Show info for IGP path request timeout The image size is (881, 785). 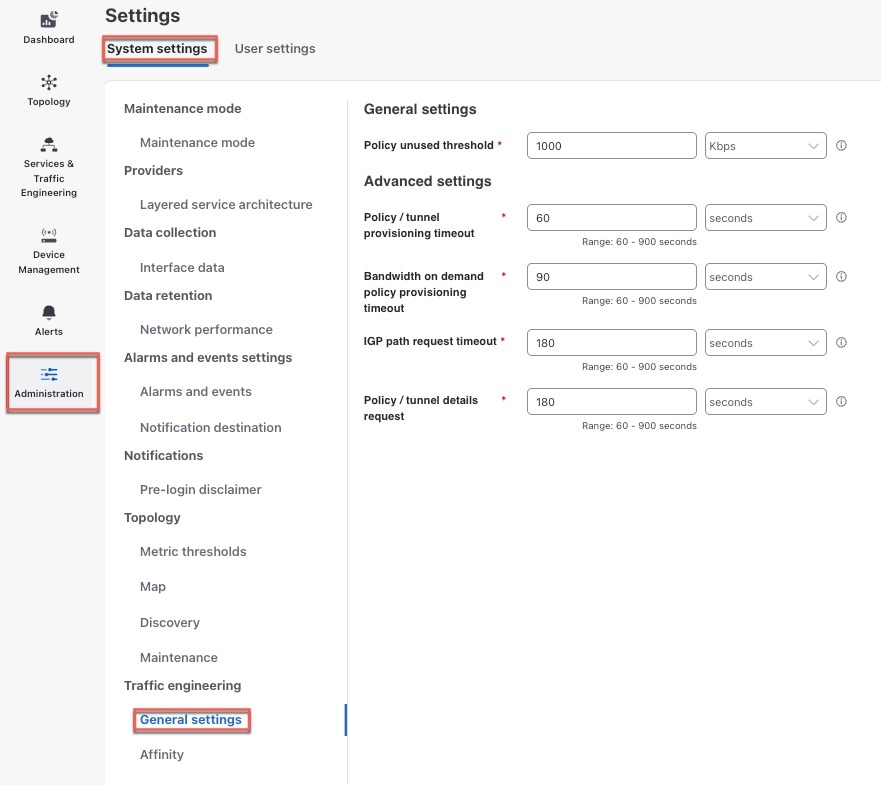coord(841,343)
